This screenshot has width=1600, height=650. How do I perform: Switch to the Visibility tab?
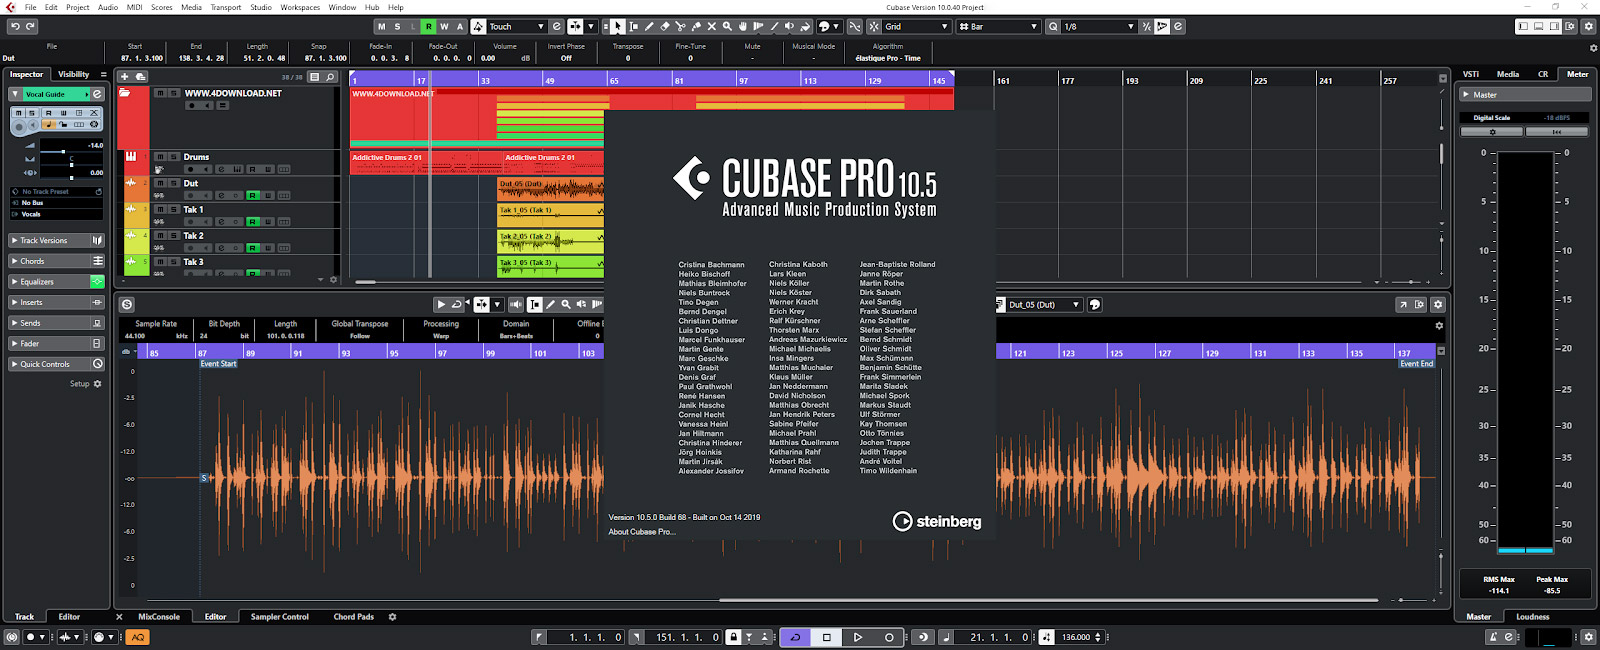[73, 74]
